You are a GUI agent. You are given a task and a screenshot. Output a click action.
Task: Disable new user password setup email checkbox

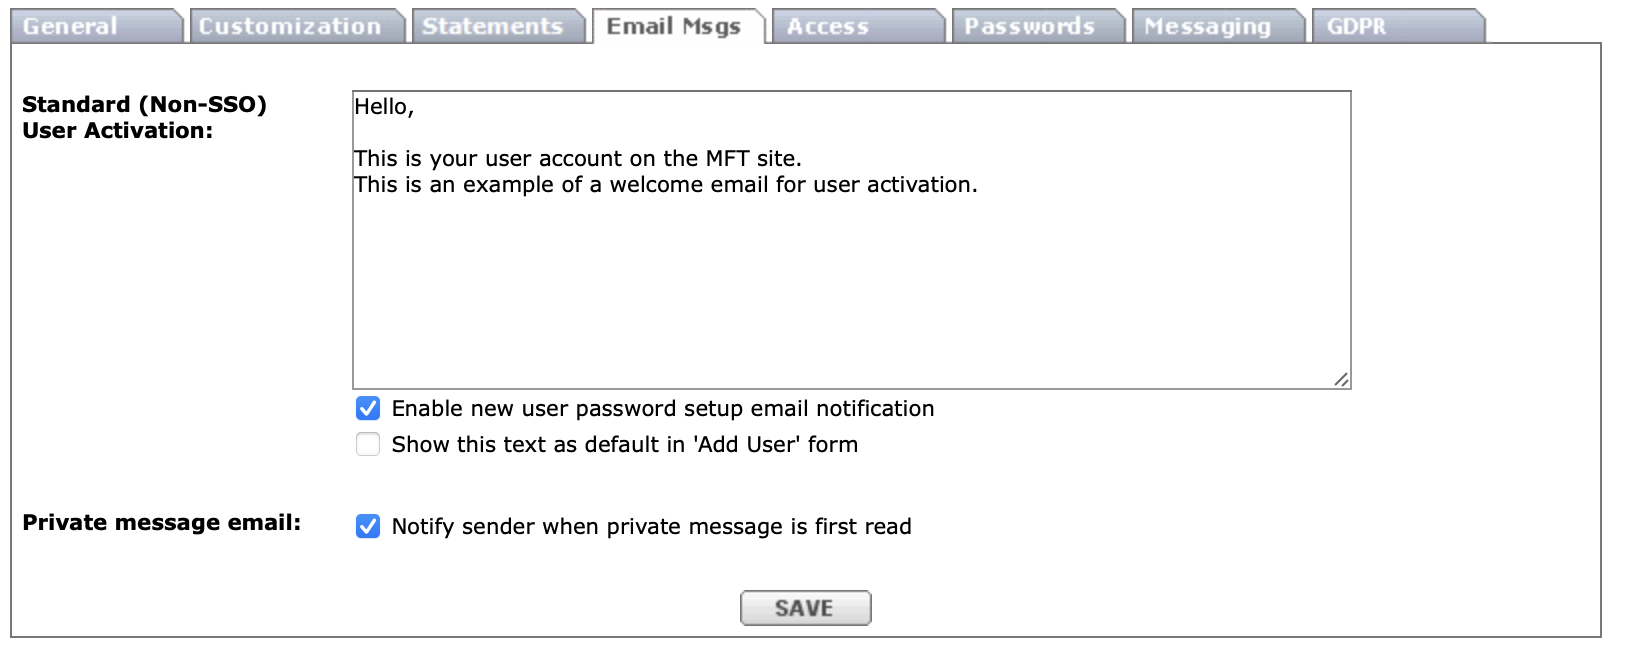pos(368,408)
